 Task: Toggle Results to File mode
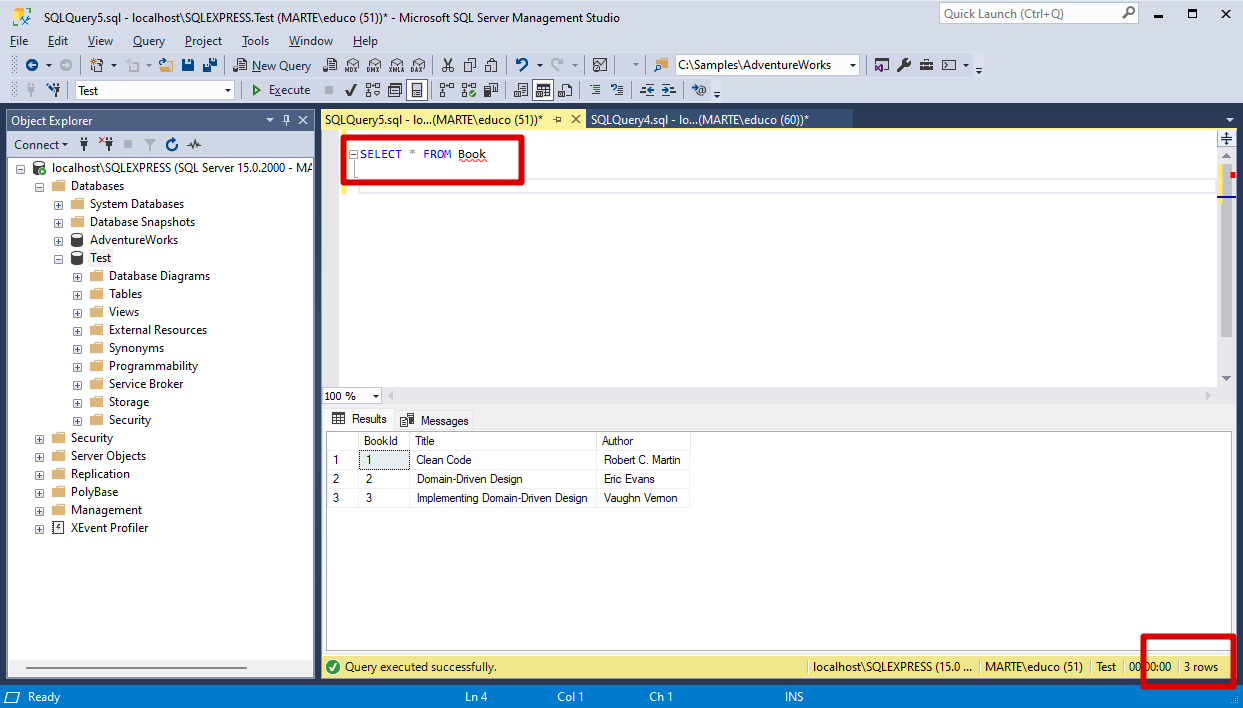566,90
